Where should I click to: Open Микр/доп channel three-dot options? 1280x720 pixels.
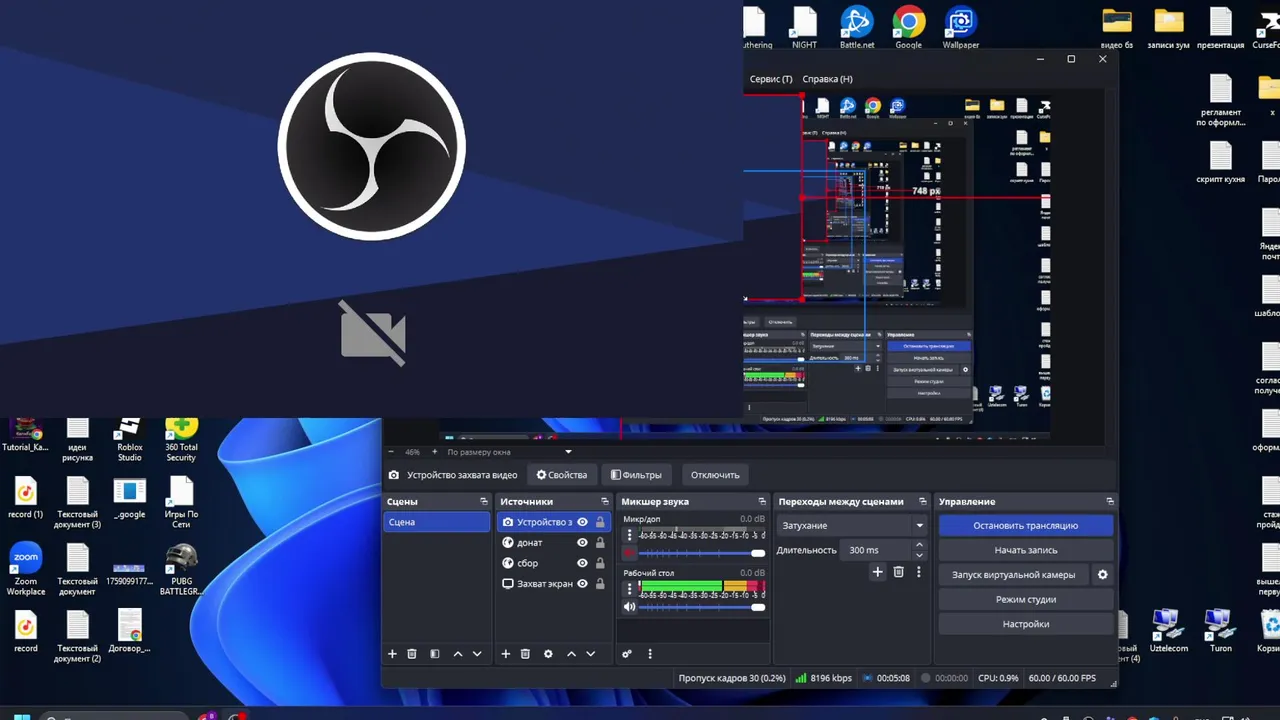pyautogui.click(x=629, y=536)
